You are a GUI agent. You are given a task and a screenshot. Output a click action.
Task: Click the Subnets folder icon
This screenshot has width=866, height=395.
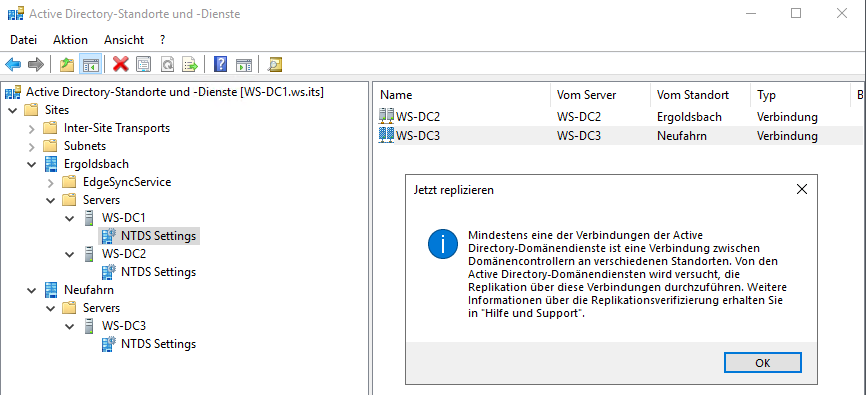[x=50, y=146]
